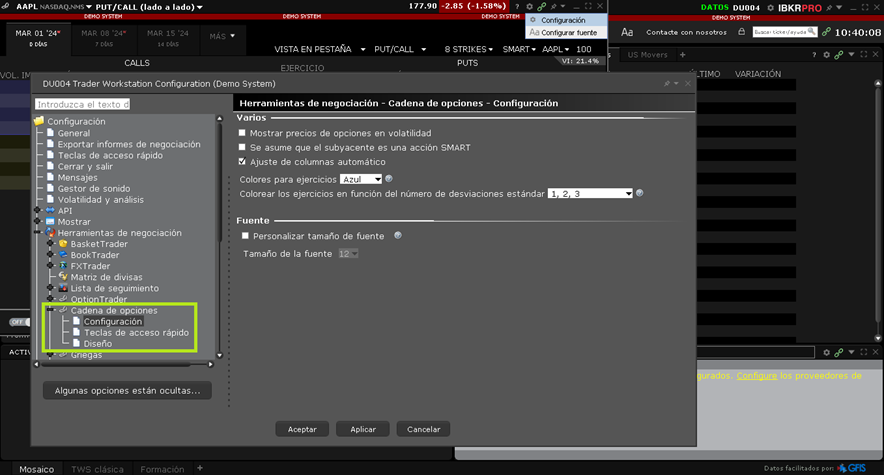The height and width of the screenshot is (475, 884).
Task: Enable Mostrar precios de opciones en volatilidad
Action: coord(242,133)
